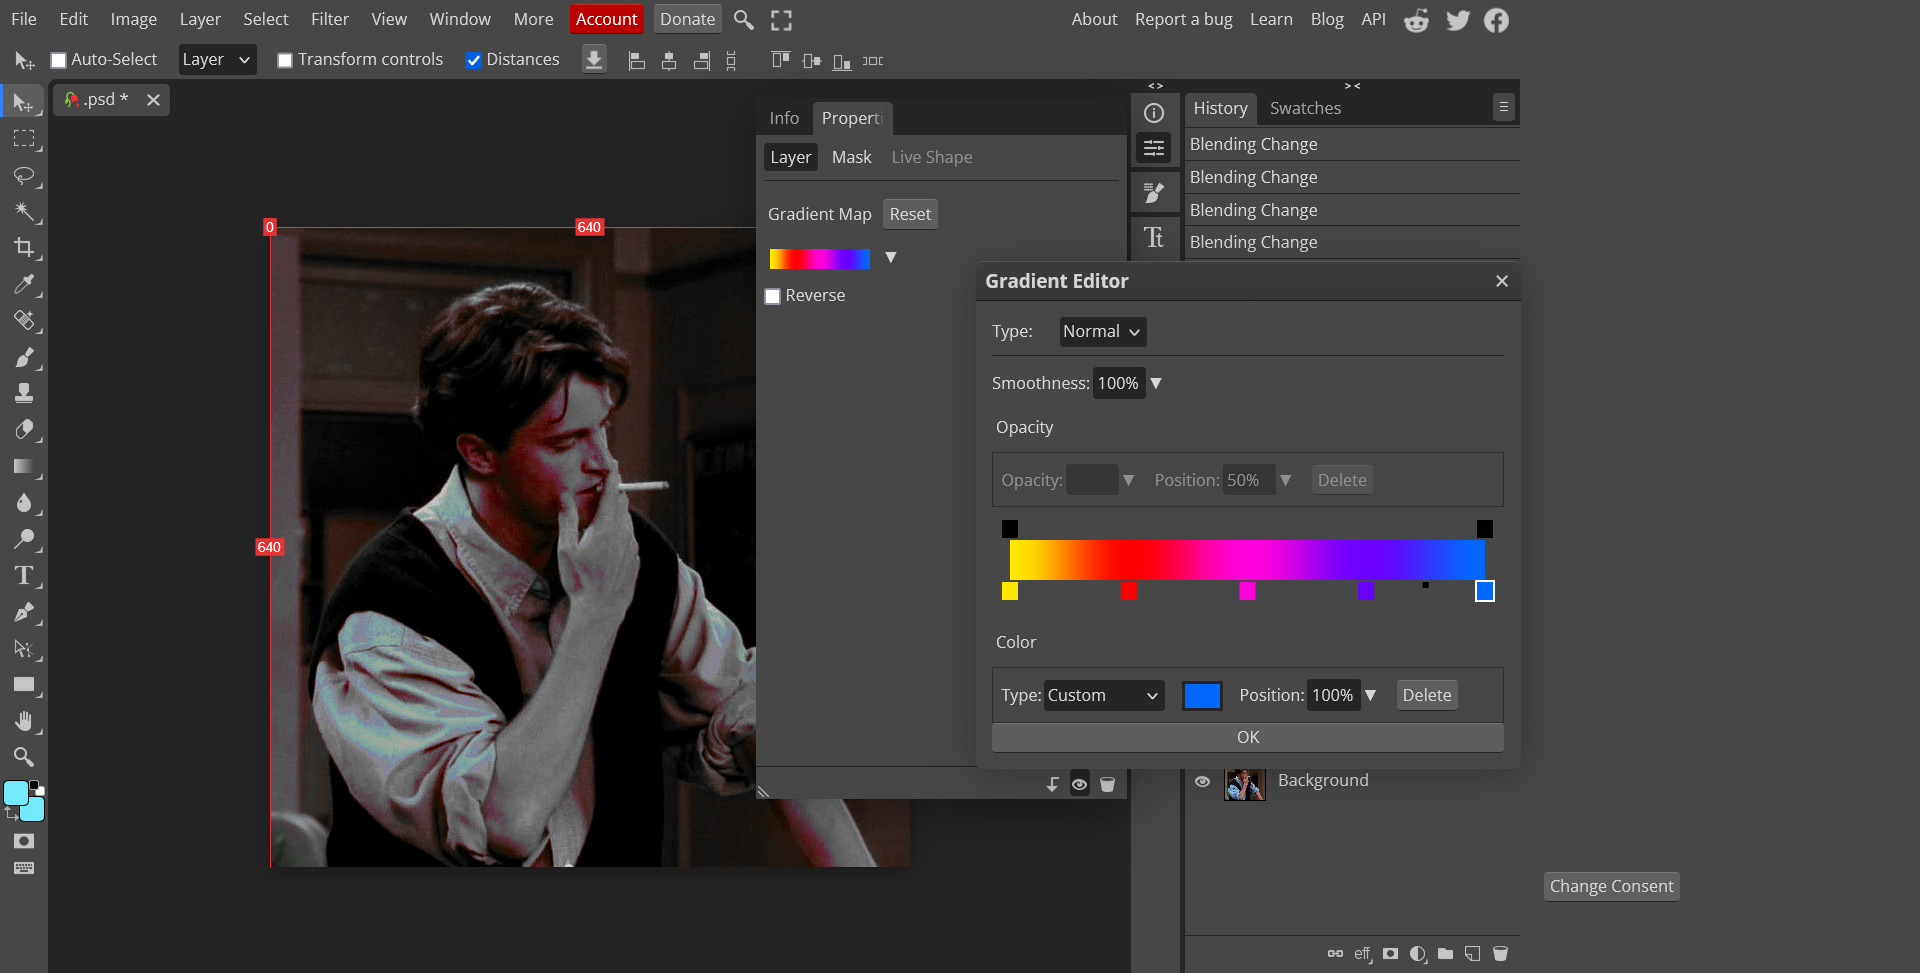The height and width of the screenshot is (973, 1920).
Task: Select the Crop tool
Action: click(x=24, y=247)
